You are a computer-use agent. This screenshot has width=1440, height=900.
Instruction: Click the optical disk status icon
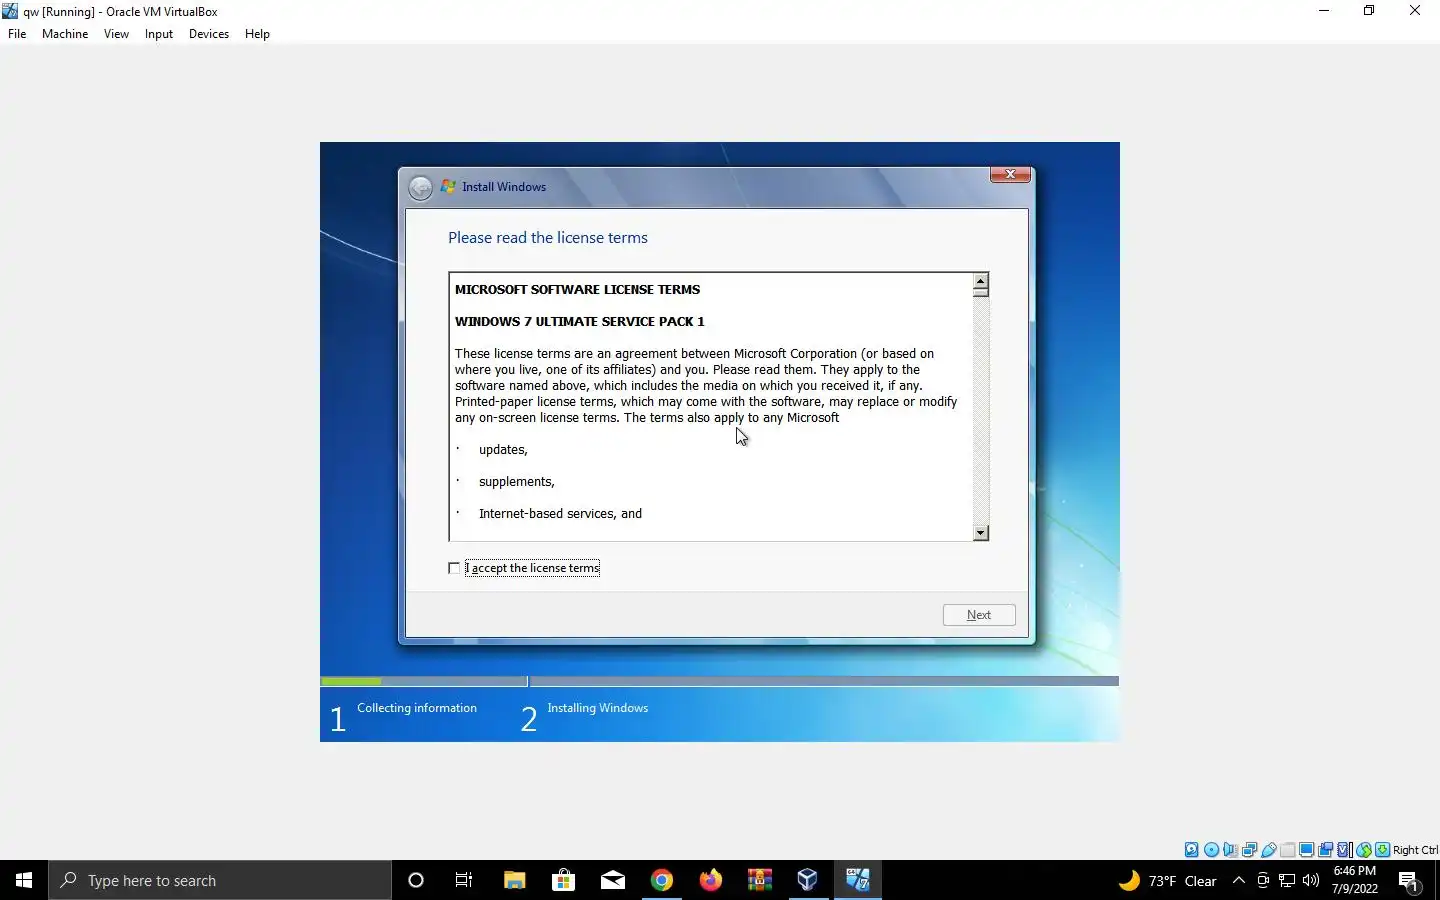1211,850
